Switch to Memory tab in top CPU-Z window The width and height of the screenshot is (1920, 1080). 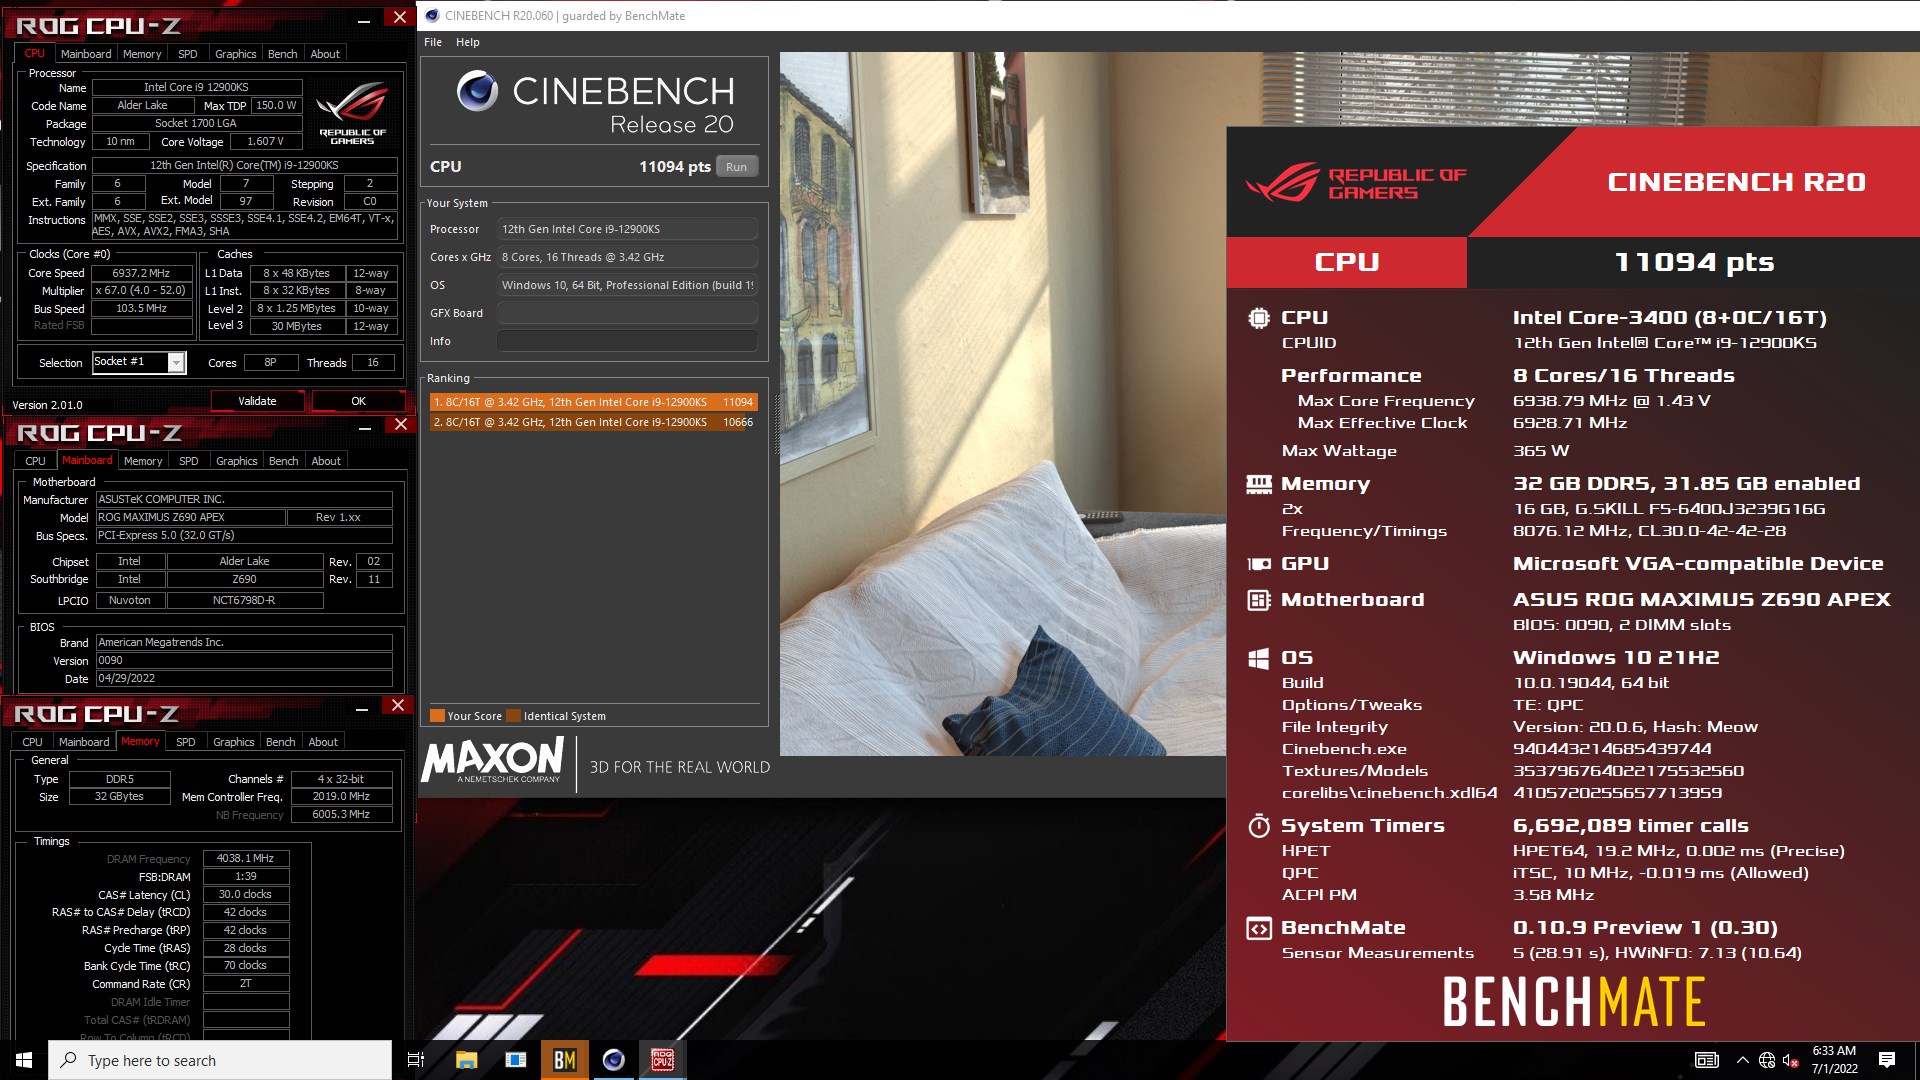point(142,54)
